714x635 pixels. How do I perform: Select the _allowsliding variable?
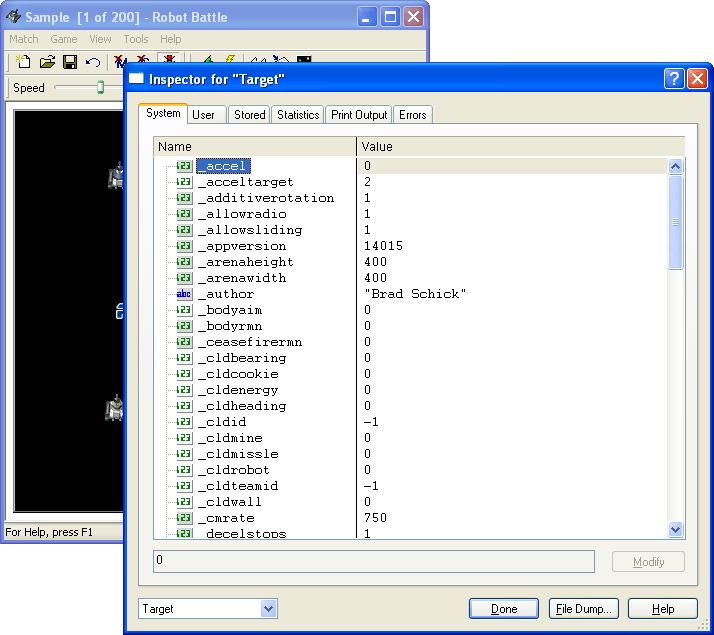pyautogui.click(x=250, y=230)
